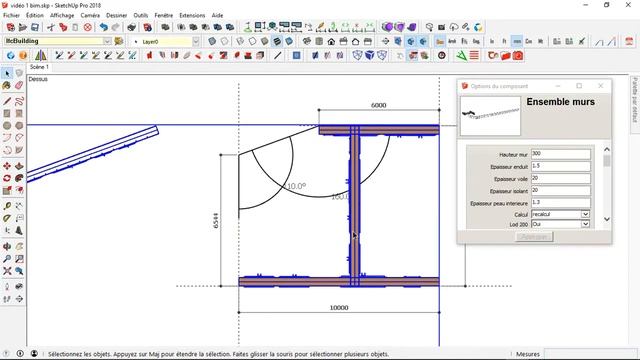Select the Select arrow tool

7,73
